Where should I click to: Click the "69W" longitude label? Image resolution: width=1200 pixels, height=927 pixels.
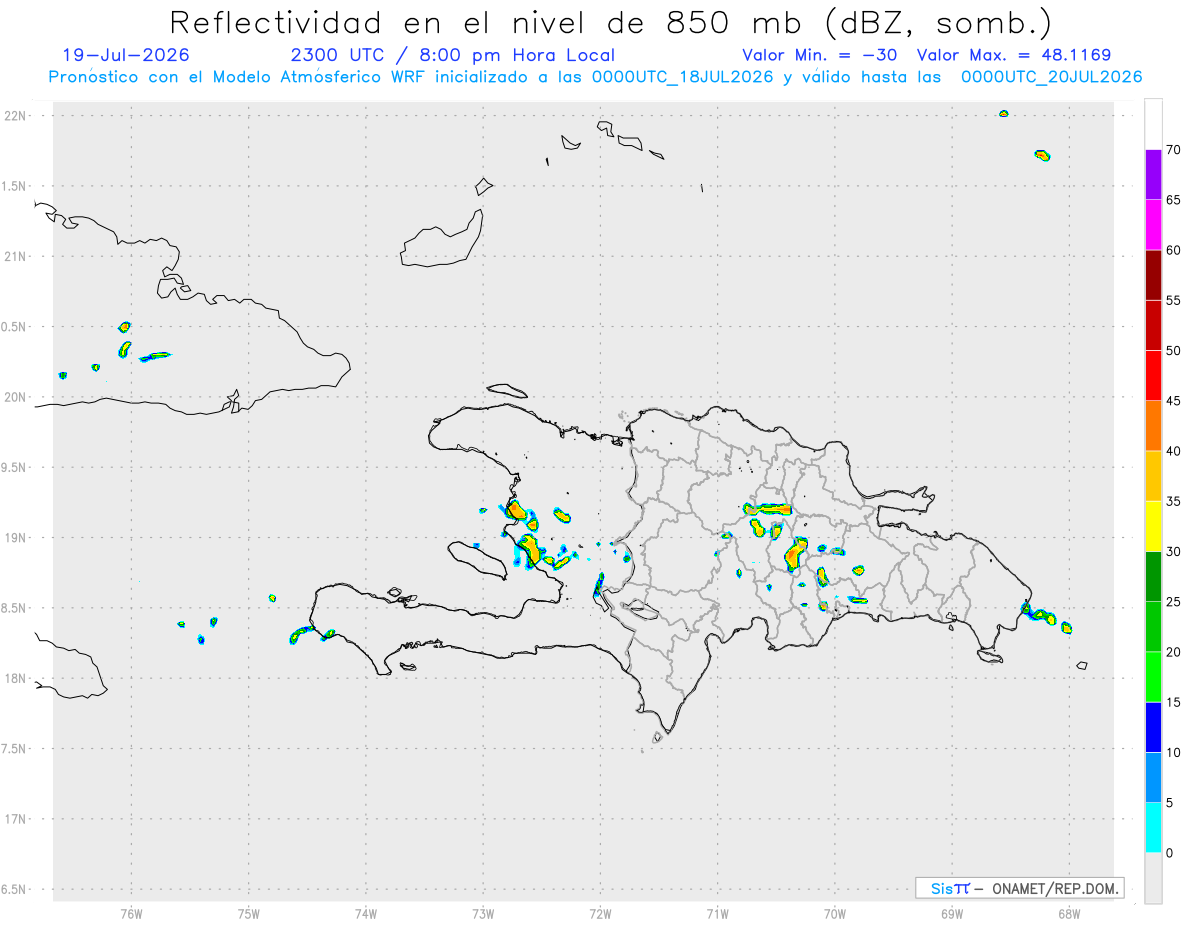coord(952,914)
